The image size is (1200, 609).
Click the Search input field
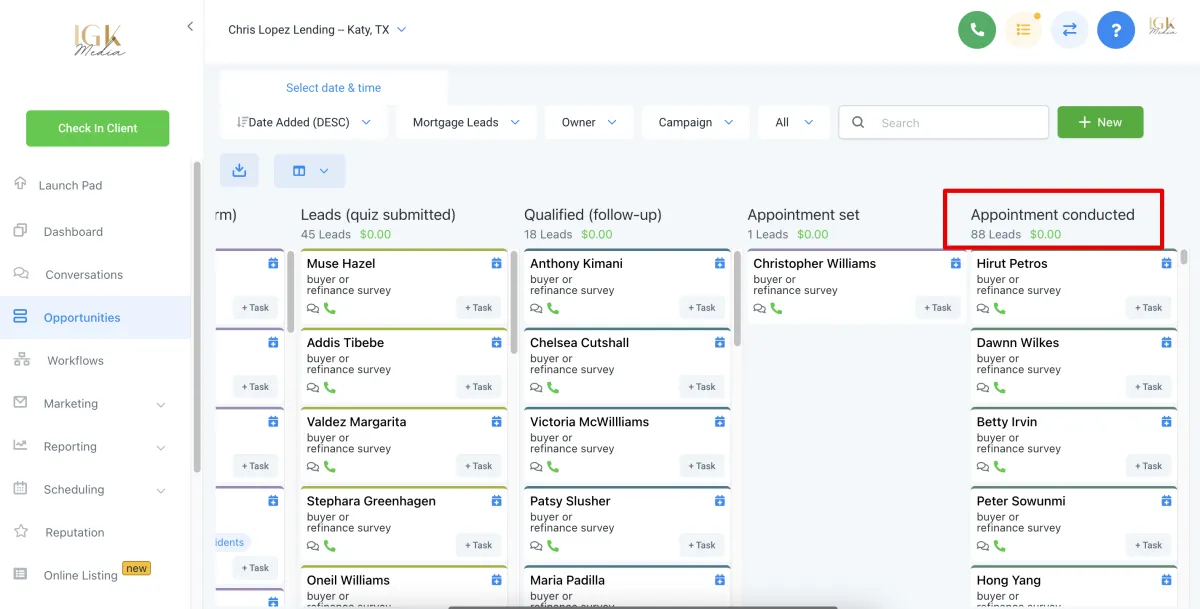(955, 123)
